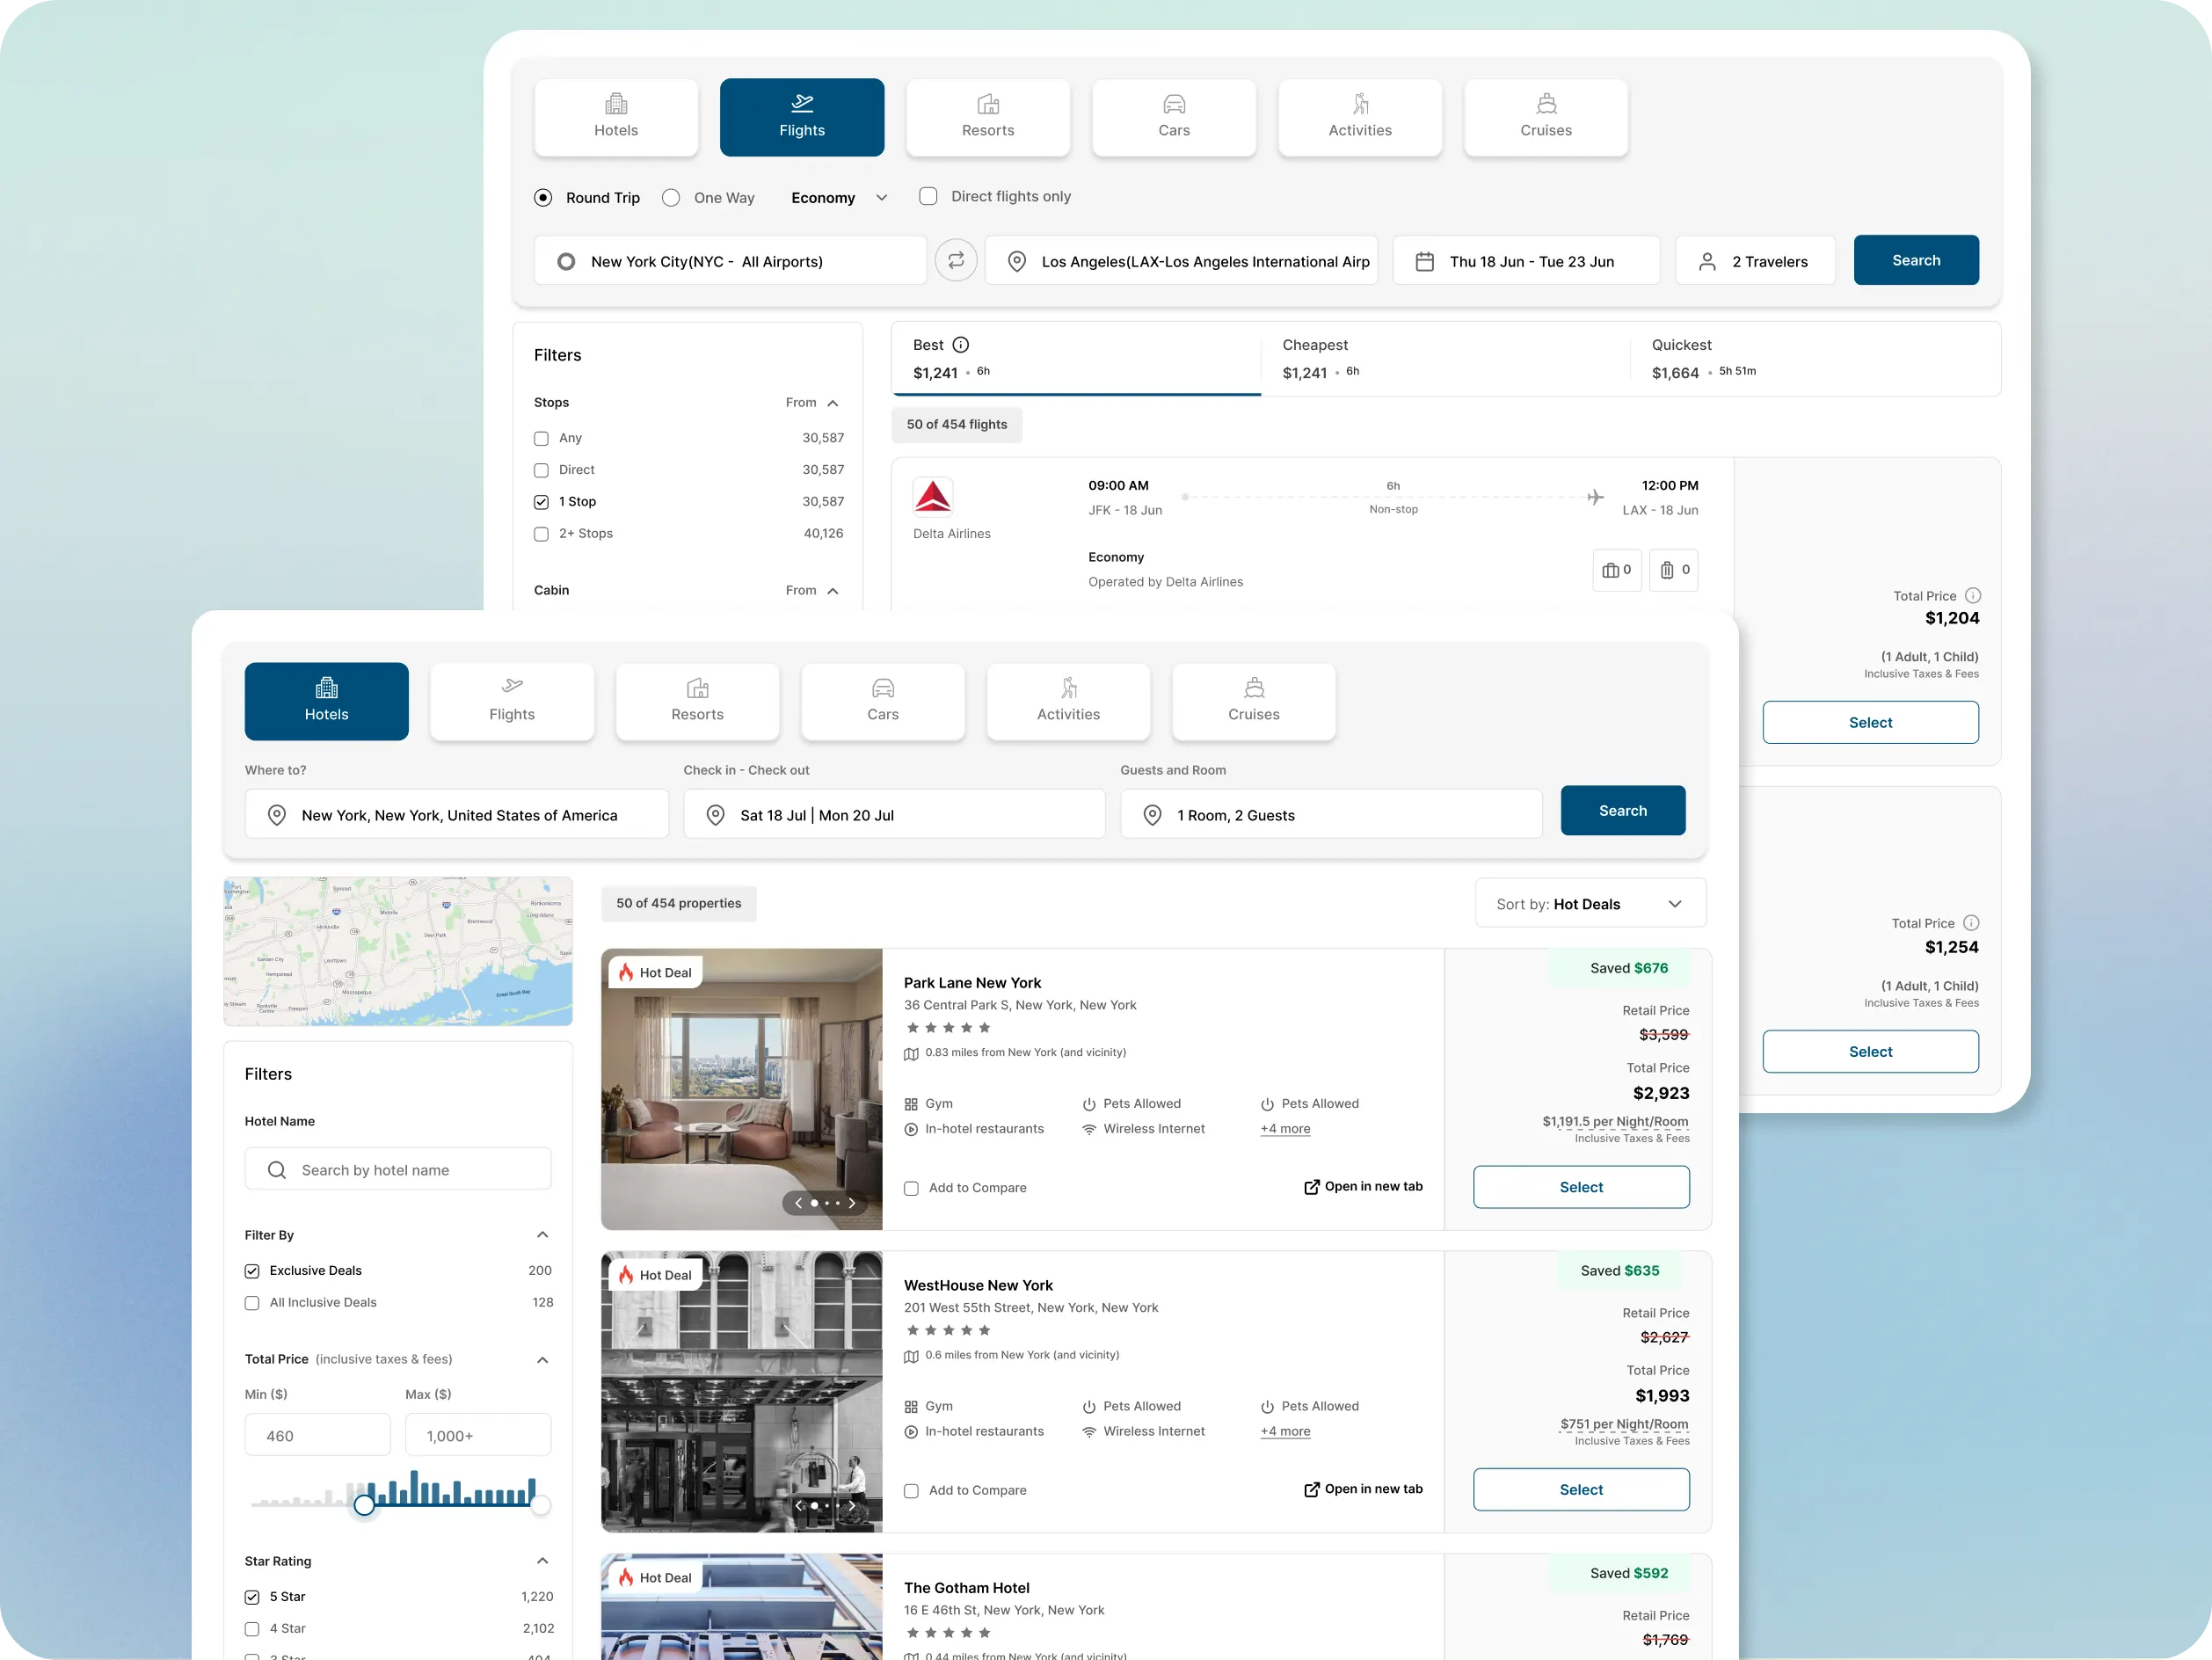The height and width of the screenshot is (1660, 2212).
Task: Click the location pin in hotel destination field
Action: (x=277, y=816)
